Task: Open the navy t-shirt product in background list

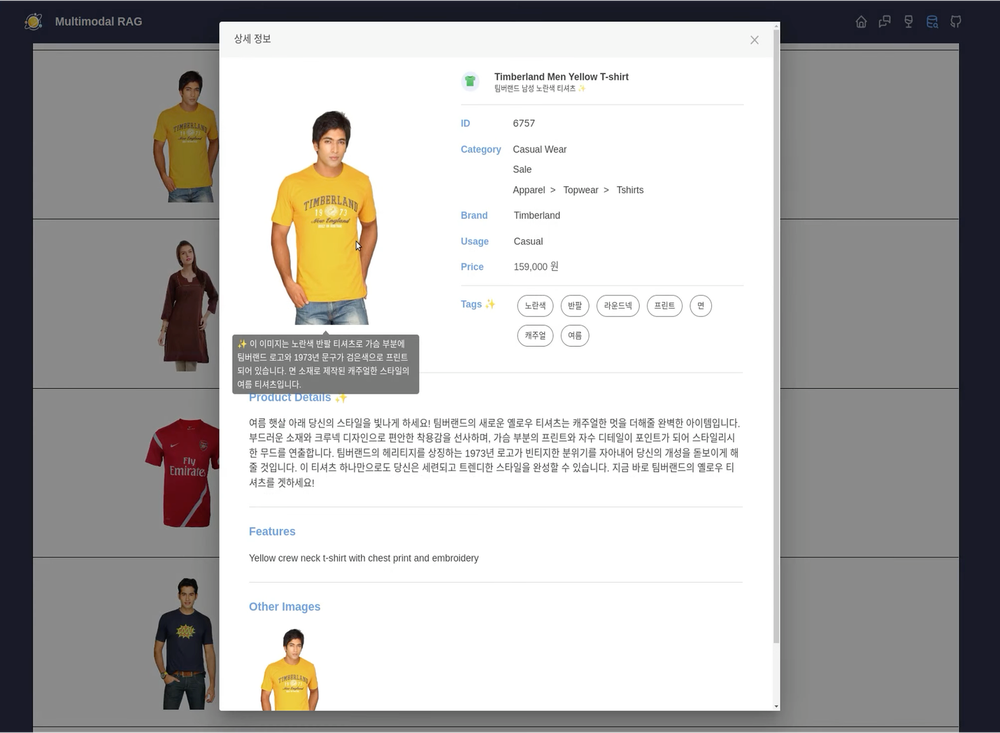Action: click(x=186, y=644)
